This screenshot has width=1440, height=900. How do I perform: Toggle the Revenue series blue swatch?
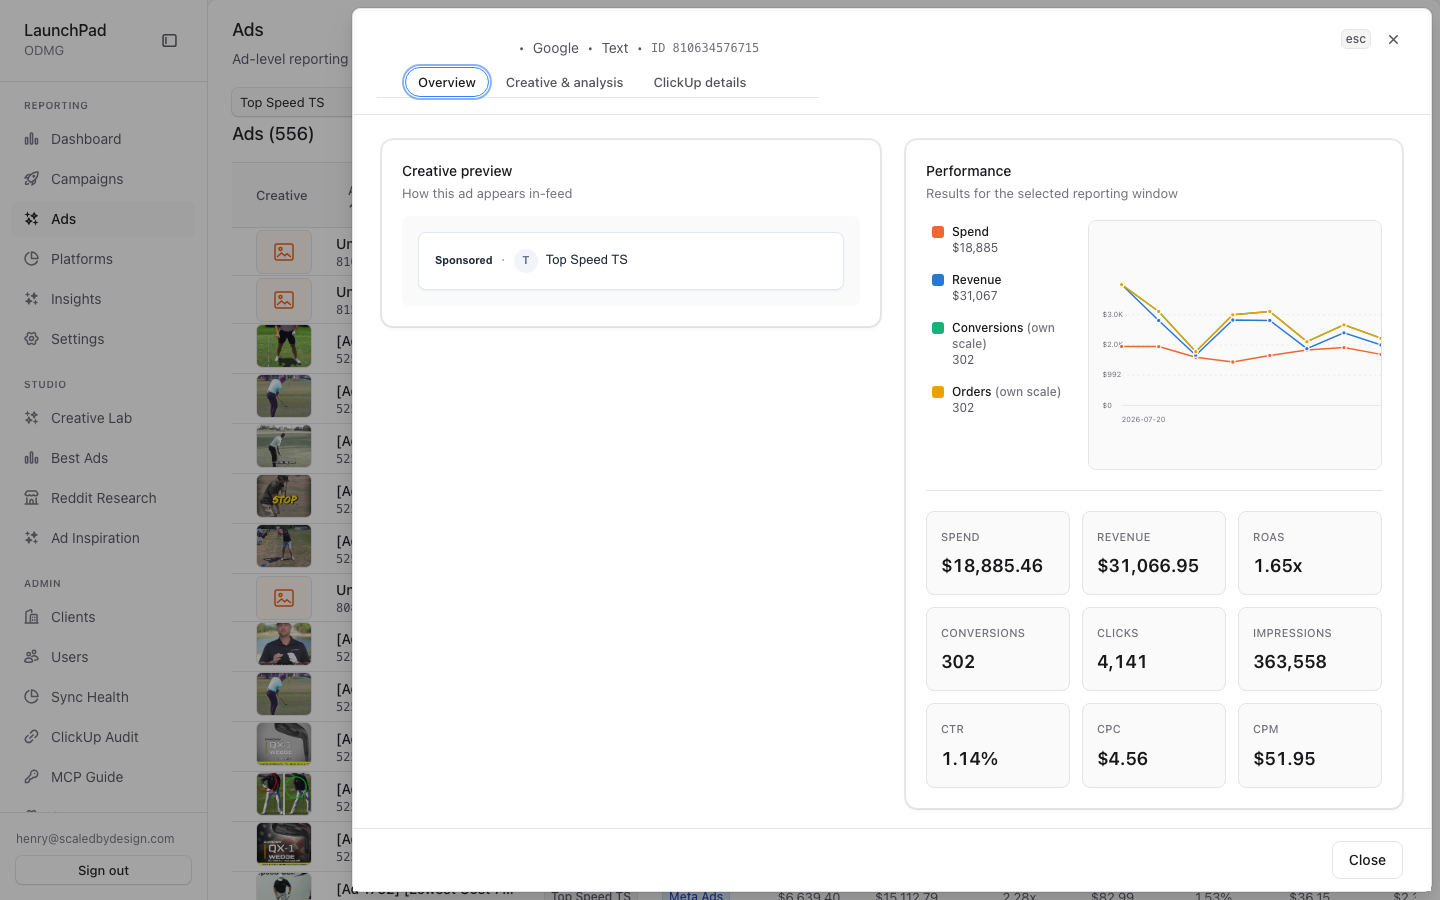pos(938,280)
